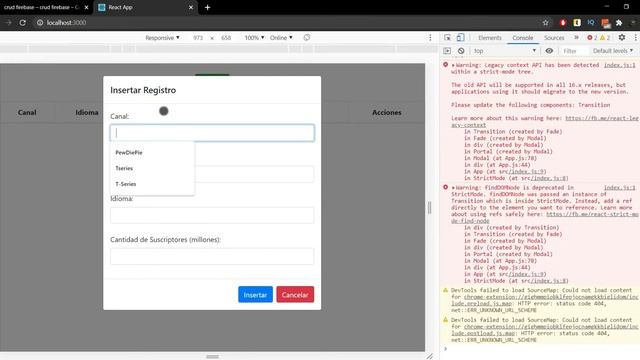Open the red shield browser extension
The width and height of the screenshot is (640, 360).
tap(563, 22)
